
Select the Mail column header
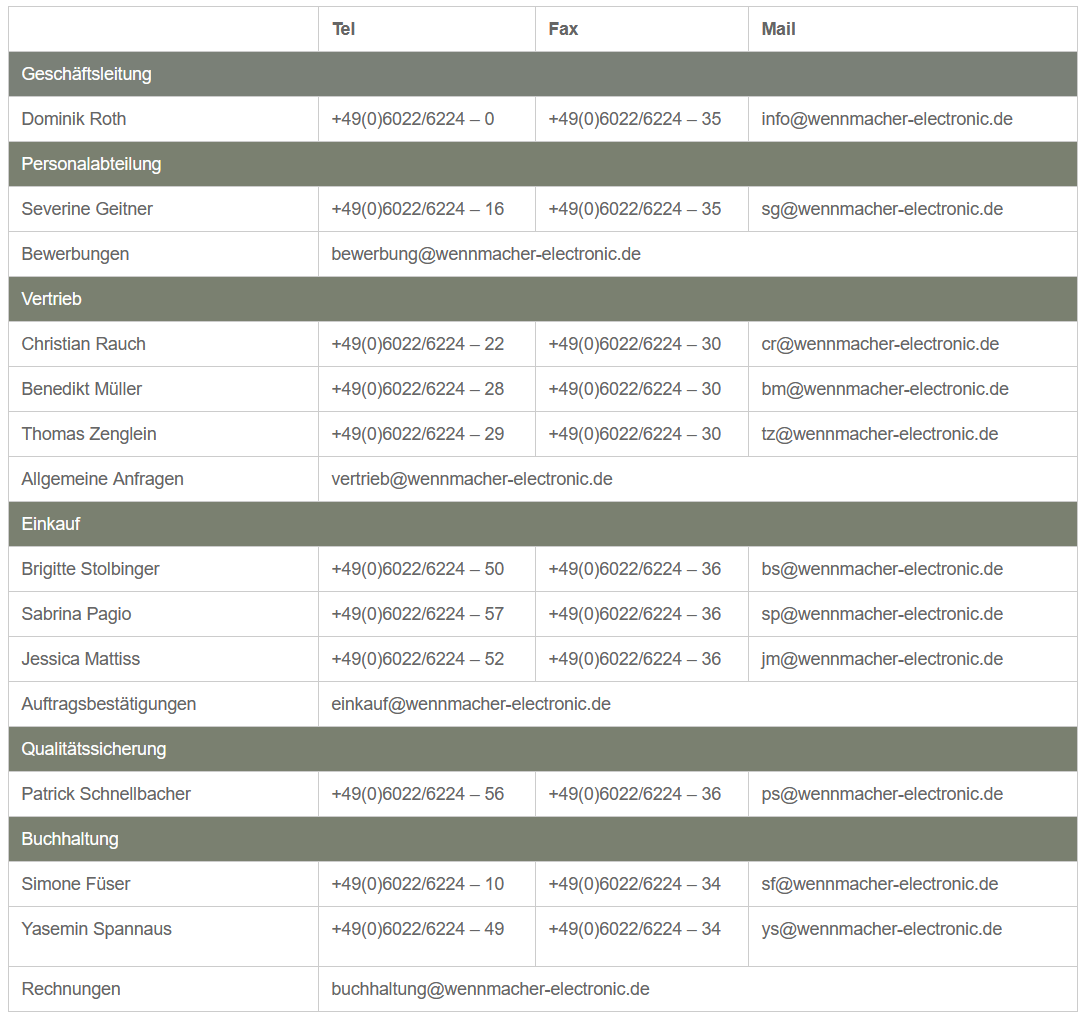coord(778,29)
